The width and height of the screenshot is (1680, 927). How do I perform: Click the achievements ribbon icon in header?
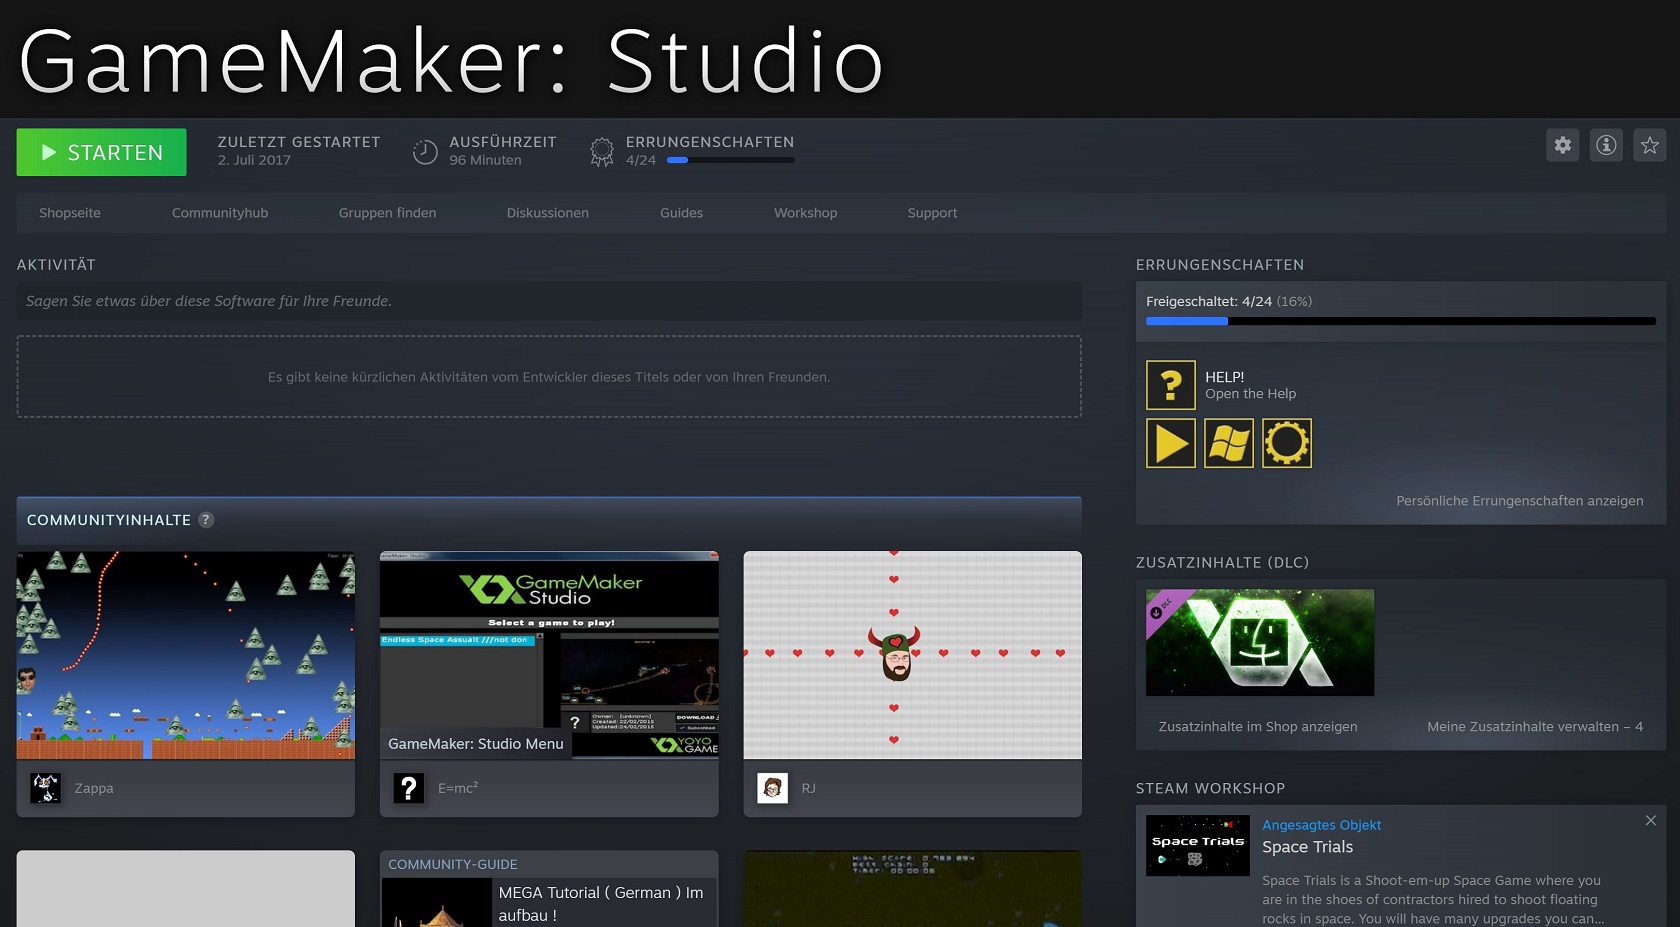coord(602,152)
